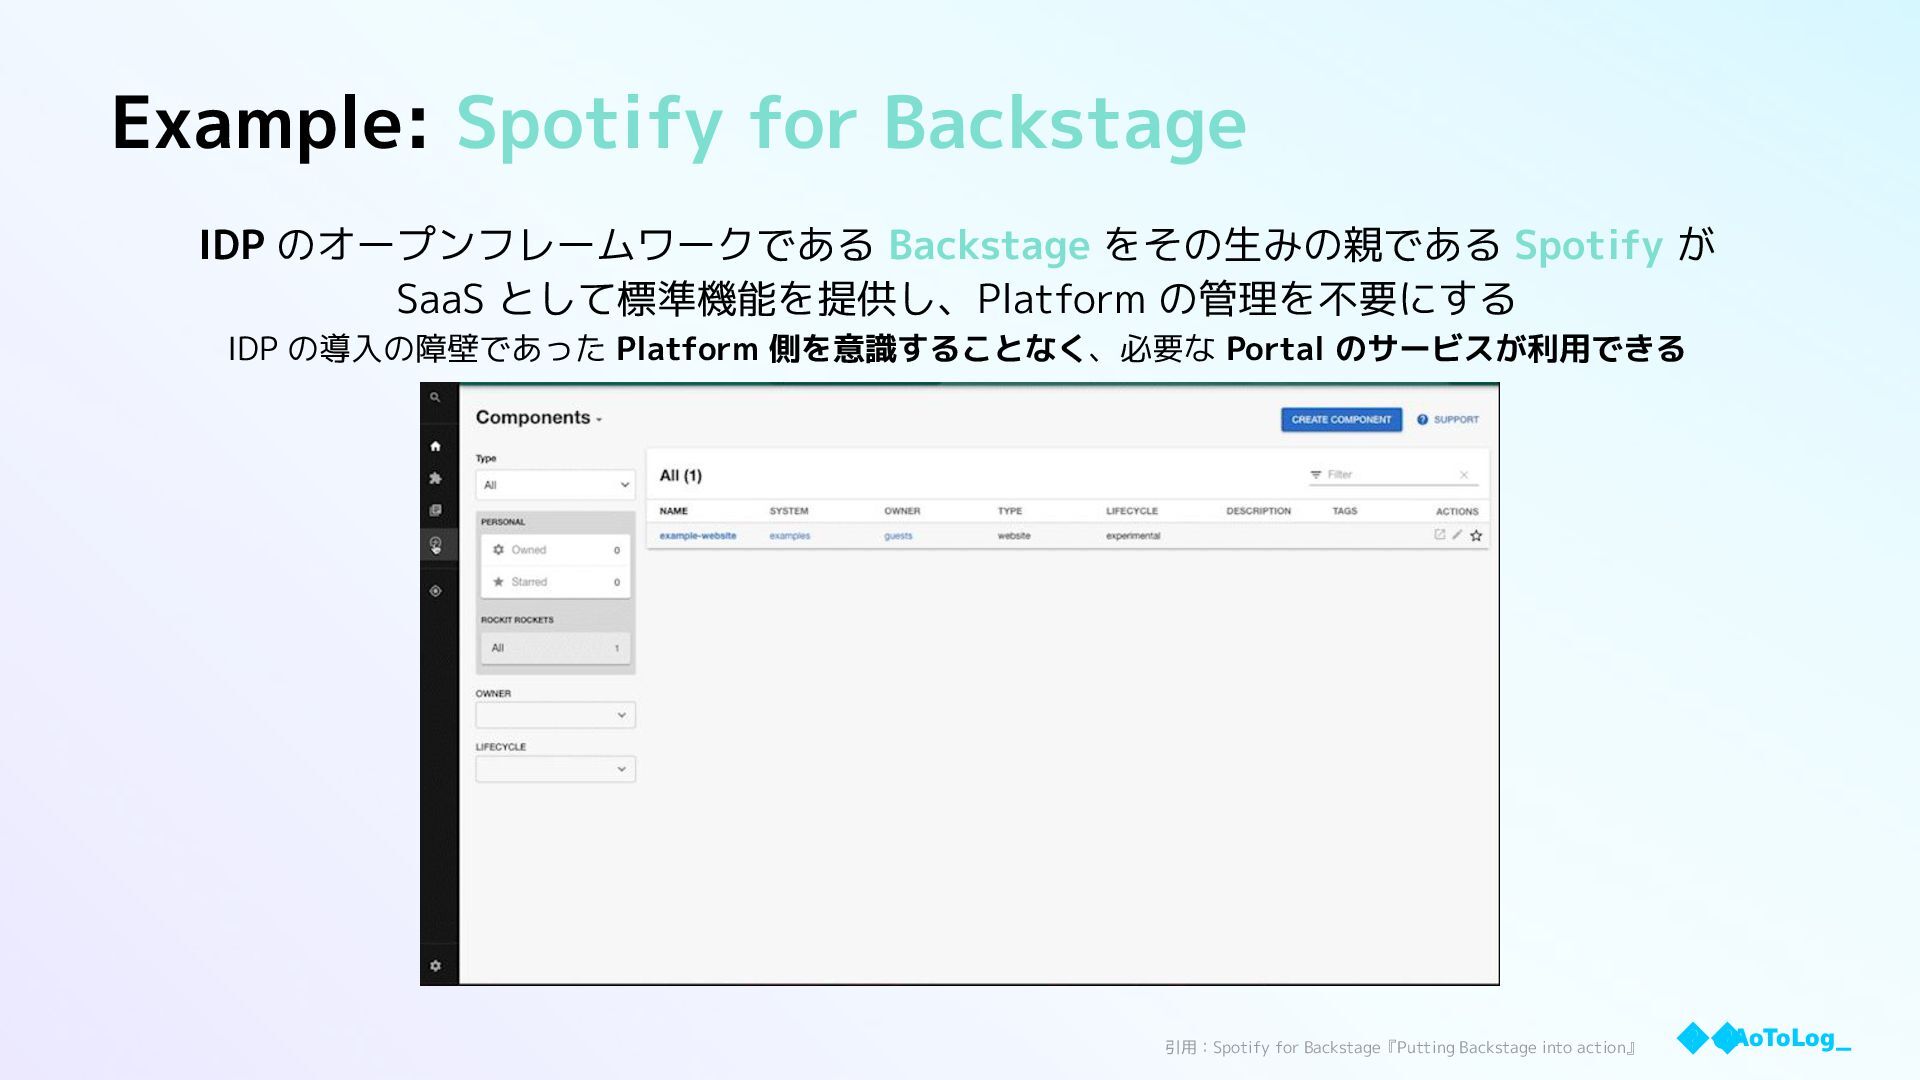Open the docs library sidebar icon
1920x1080 pixels.
click(x=435, y=510)
